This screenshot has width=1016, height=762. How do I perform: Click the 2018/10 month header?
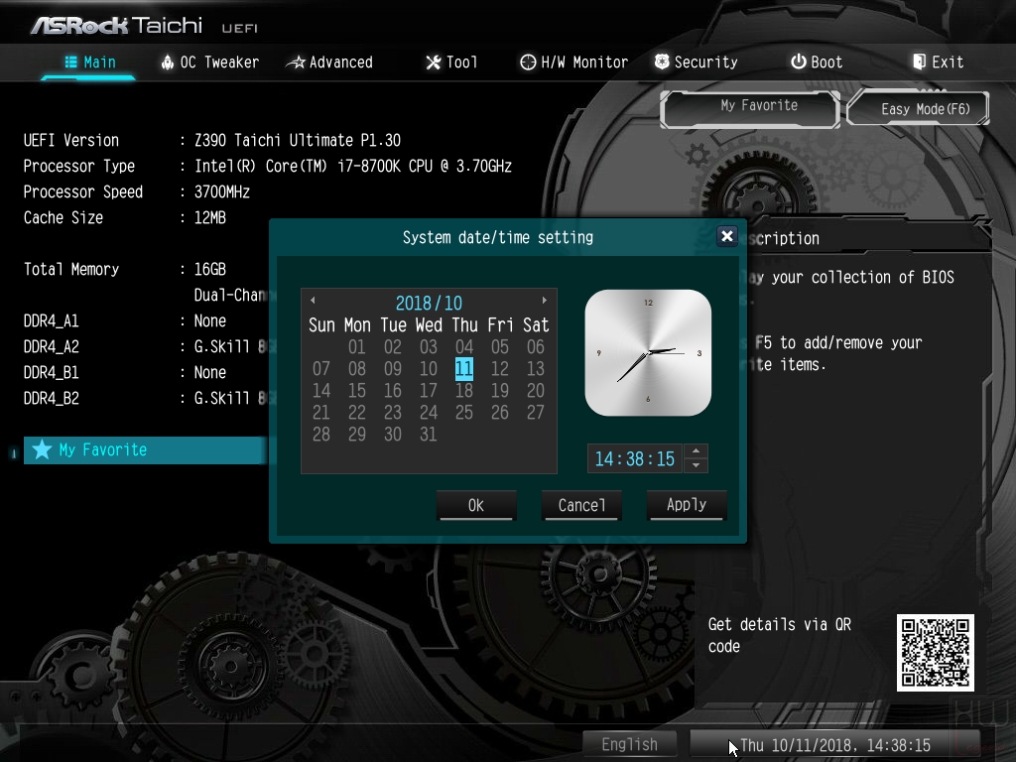[x=429, y=303]
